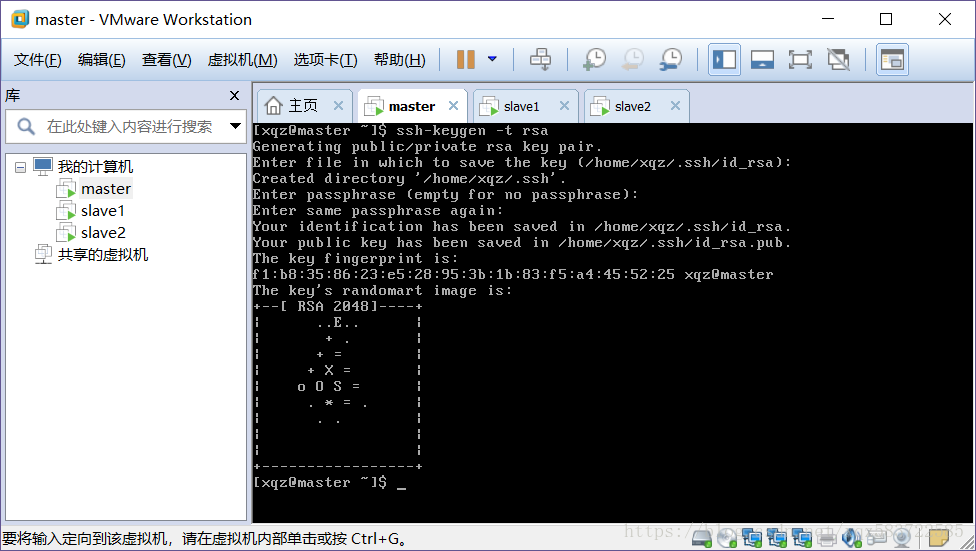
Task: Open the 查看(V) menu
Action: coord(166,60)
